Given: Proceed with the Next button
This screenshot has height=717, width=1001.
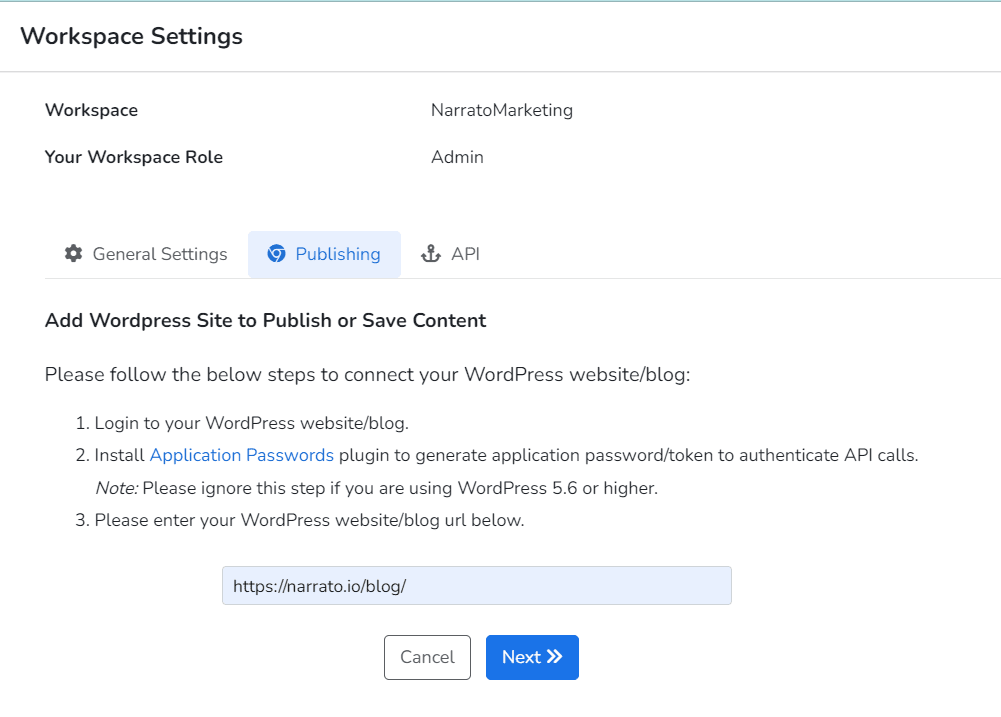Looking at the screenshot, I should [532, 657].
